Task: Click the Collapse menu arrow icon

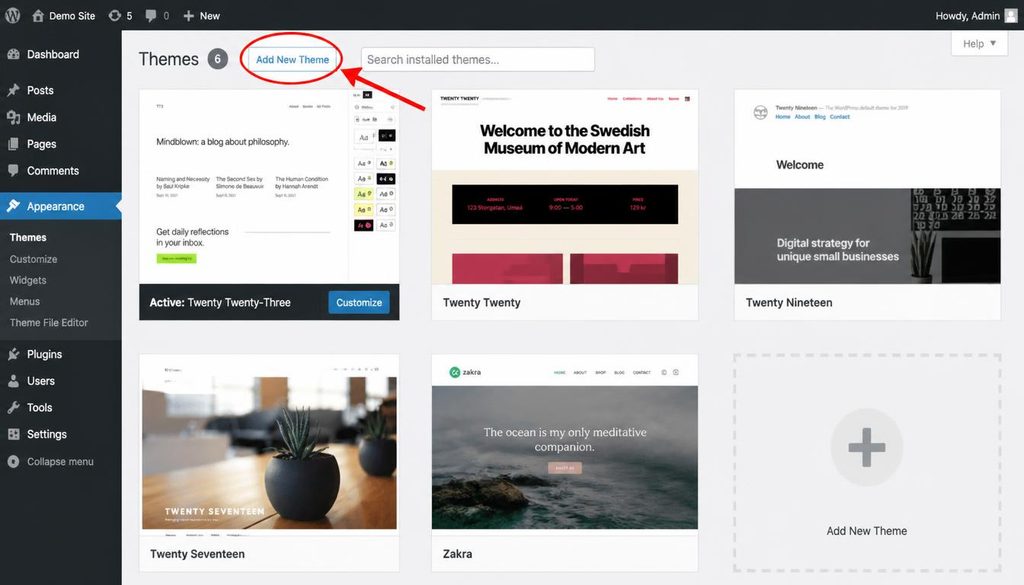Action: pyautogui.click(x=14, y=461)
